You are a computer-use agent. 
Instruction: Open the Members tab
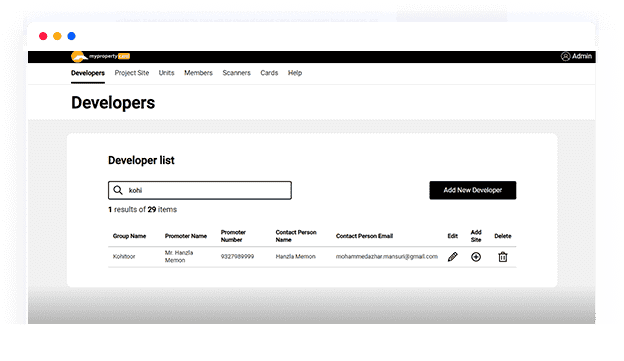[x=198, y=73]
